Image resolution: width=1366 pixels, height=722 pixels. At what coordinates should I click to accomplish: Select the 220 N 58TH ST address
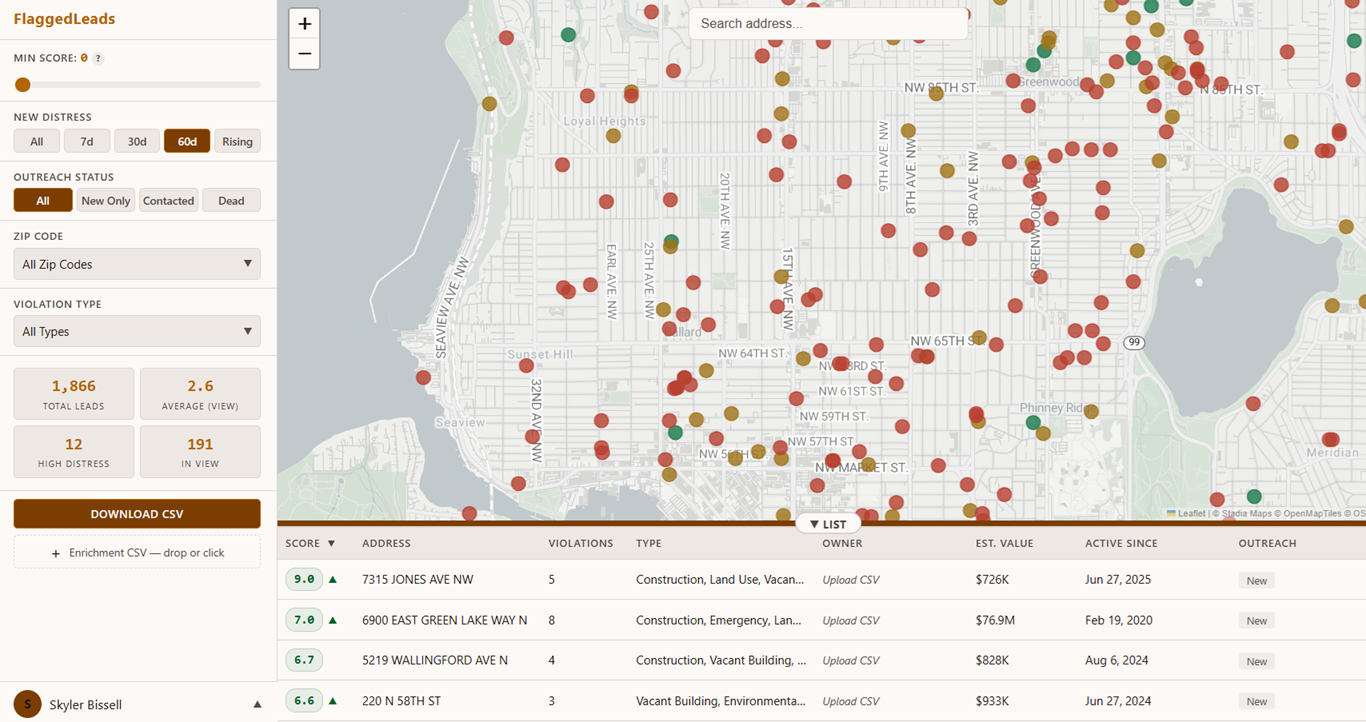click(x=401, y=701)
